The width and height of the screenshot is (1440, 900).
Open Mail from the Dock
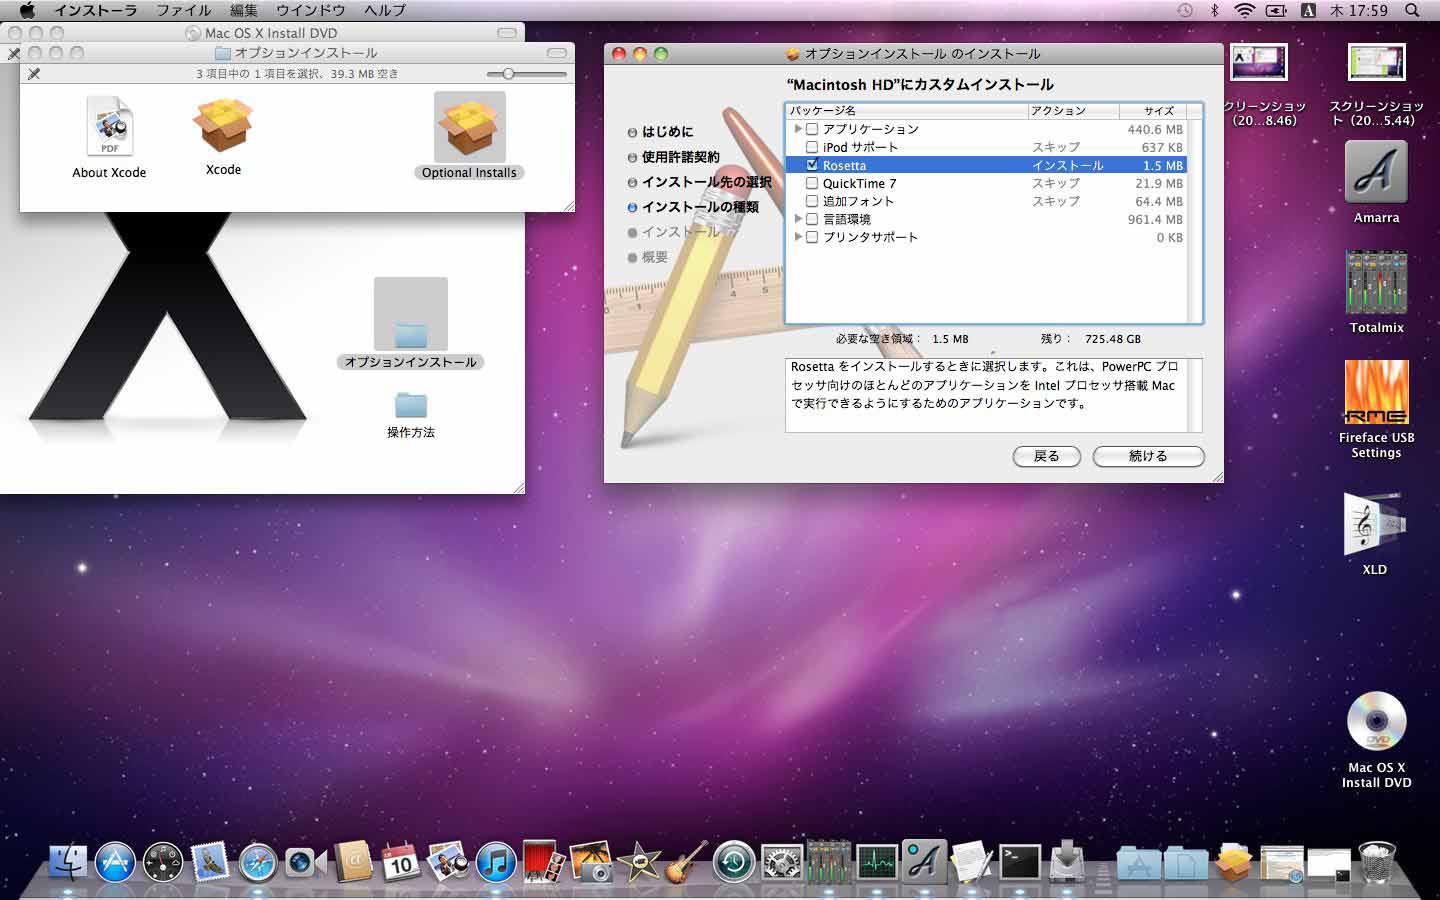[x=210, y=861]
